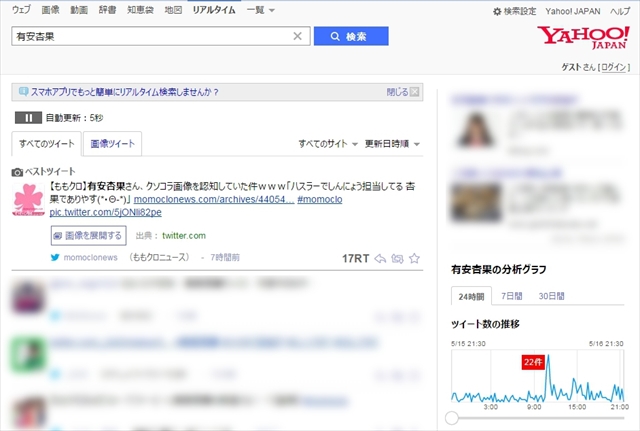
Task: Open the 動画 search tab
Action: pos(79,10)
